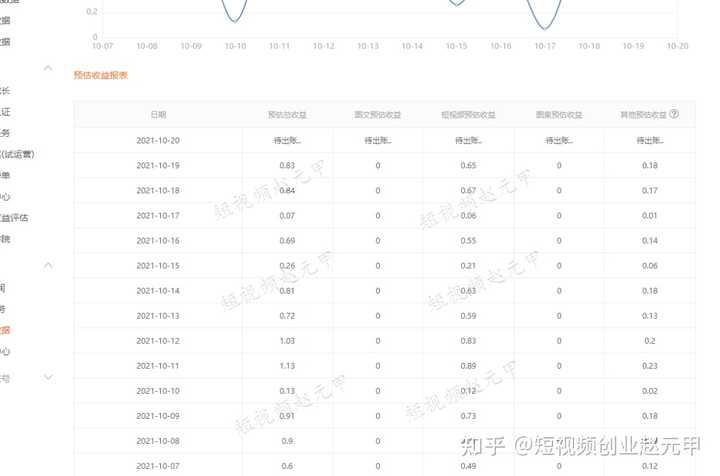Click short-video revenue 0.59 in 2021-10-13 row
This screenshot has width=720, height=476.
(468, 316)
